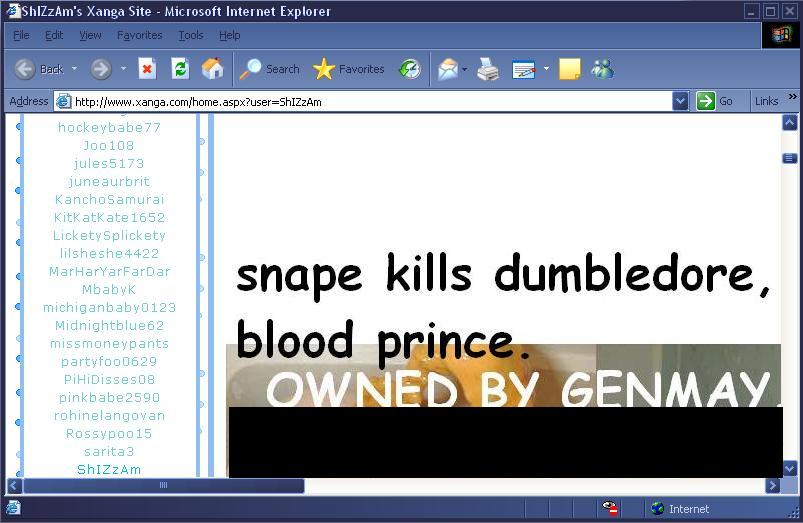This screenshot has width=803, height=523.
Task: Click the horizontal scrollbar right arrow
Action: [x=773, y=486]
